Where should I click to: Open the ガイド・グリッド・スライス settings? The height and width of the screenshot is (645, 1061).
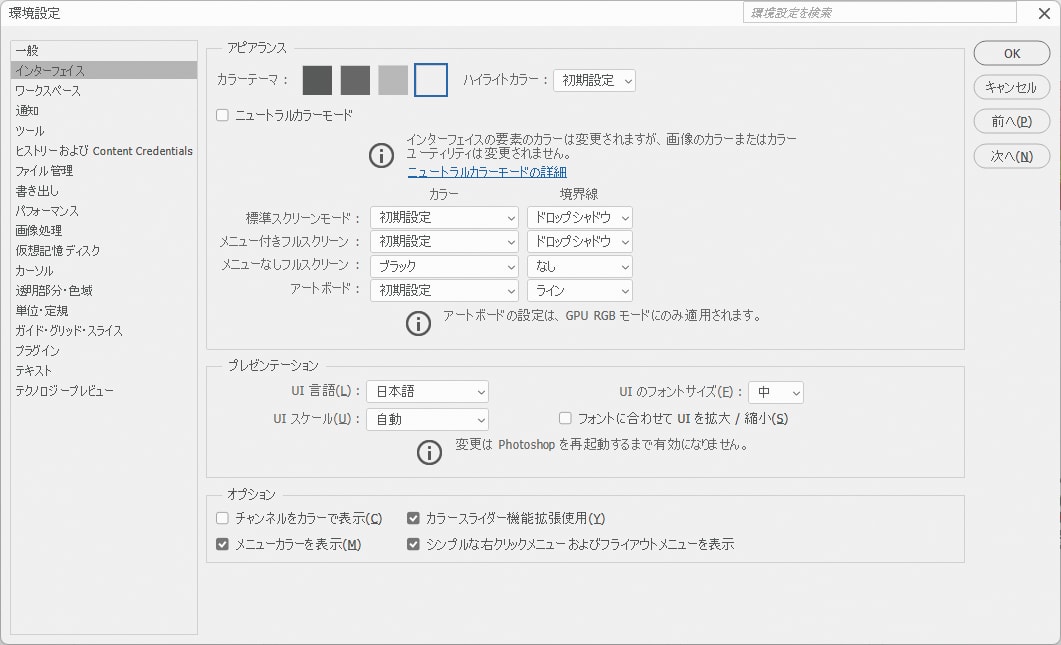coord(68,330)
